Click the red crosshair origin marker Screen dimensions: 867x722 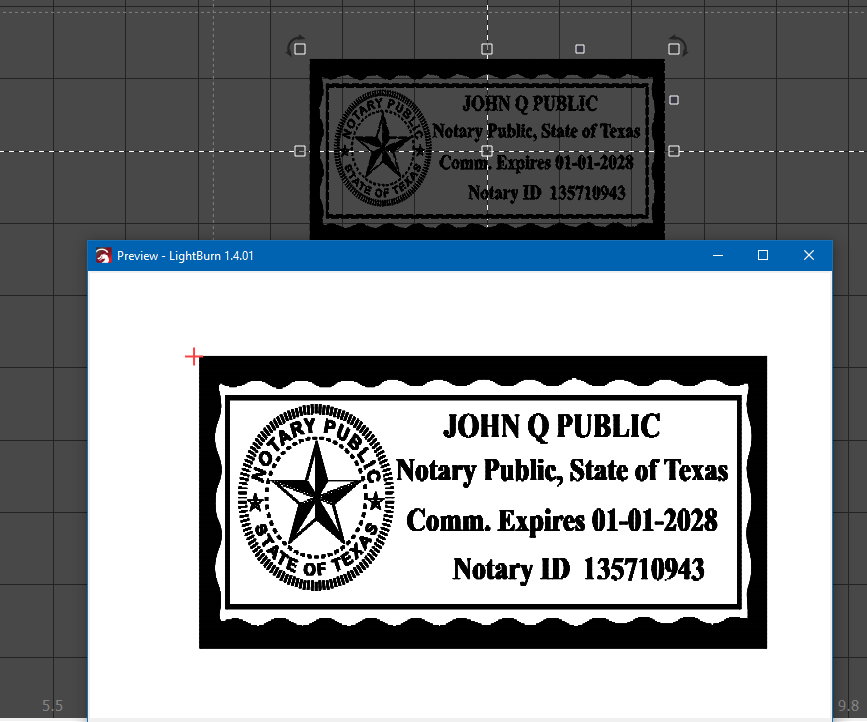pyautogui.click(x=194, y=356)
